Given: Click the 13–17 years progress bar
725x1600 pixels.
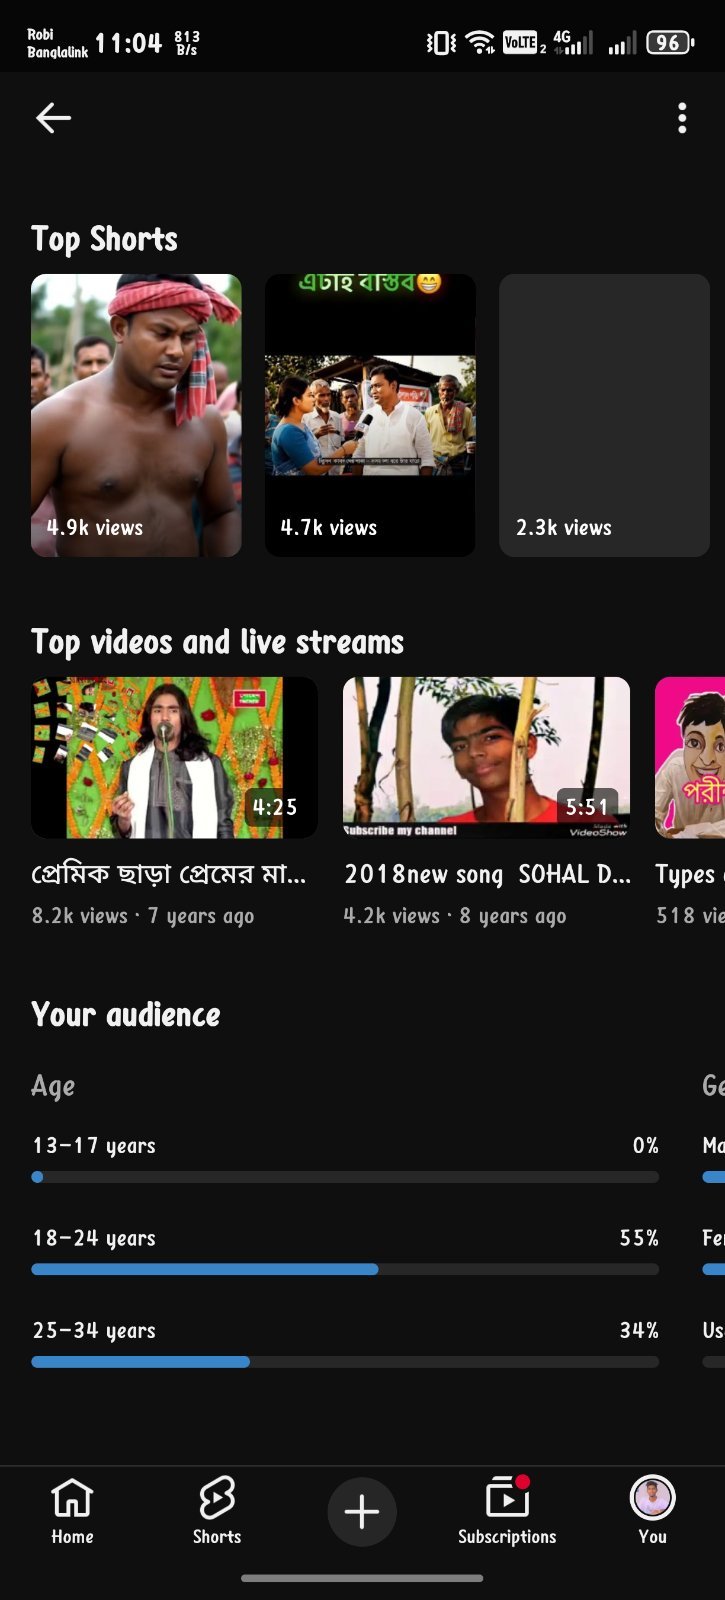Looking at the screenshot, I should point(345,1177).
